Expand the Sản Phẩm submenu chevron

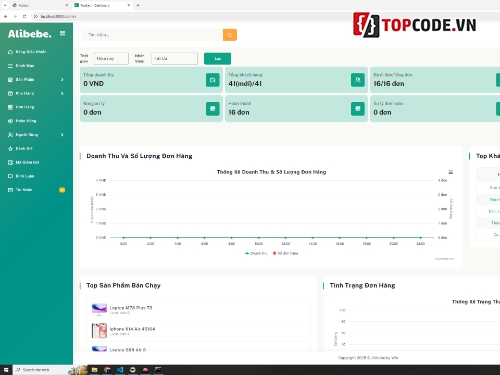tap(62, 80)
